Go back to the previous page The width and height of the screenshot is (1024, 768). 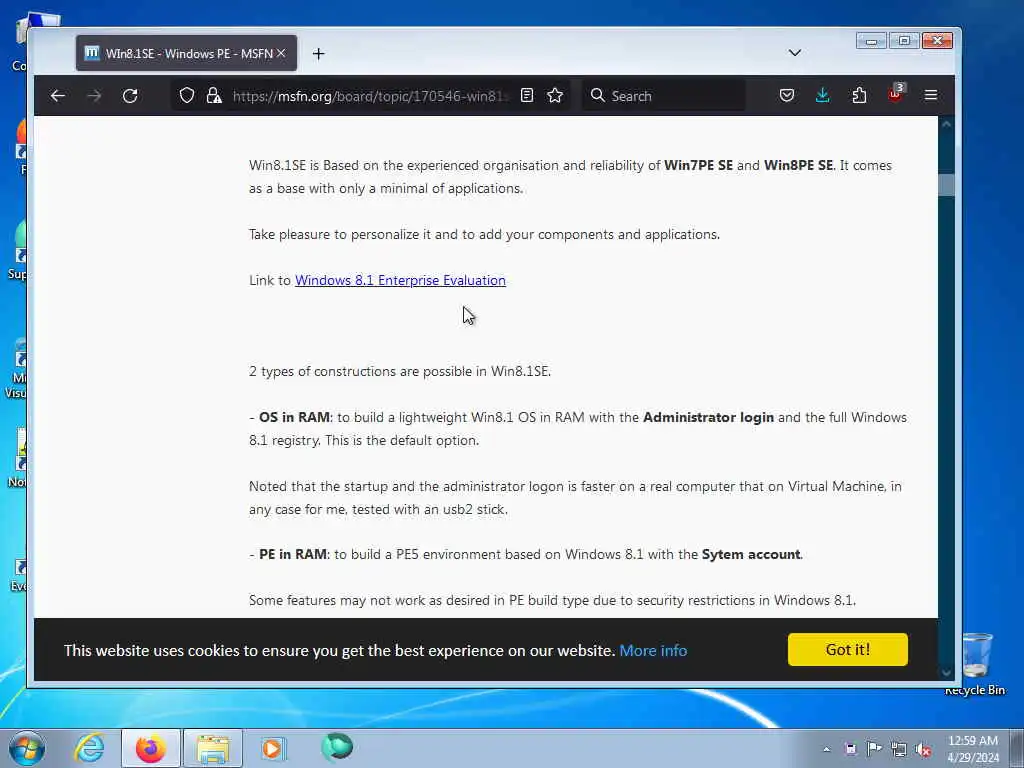(57, 96)
